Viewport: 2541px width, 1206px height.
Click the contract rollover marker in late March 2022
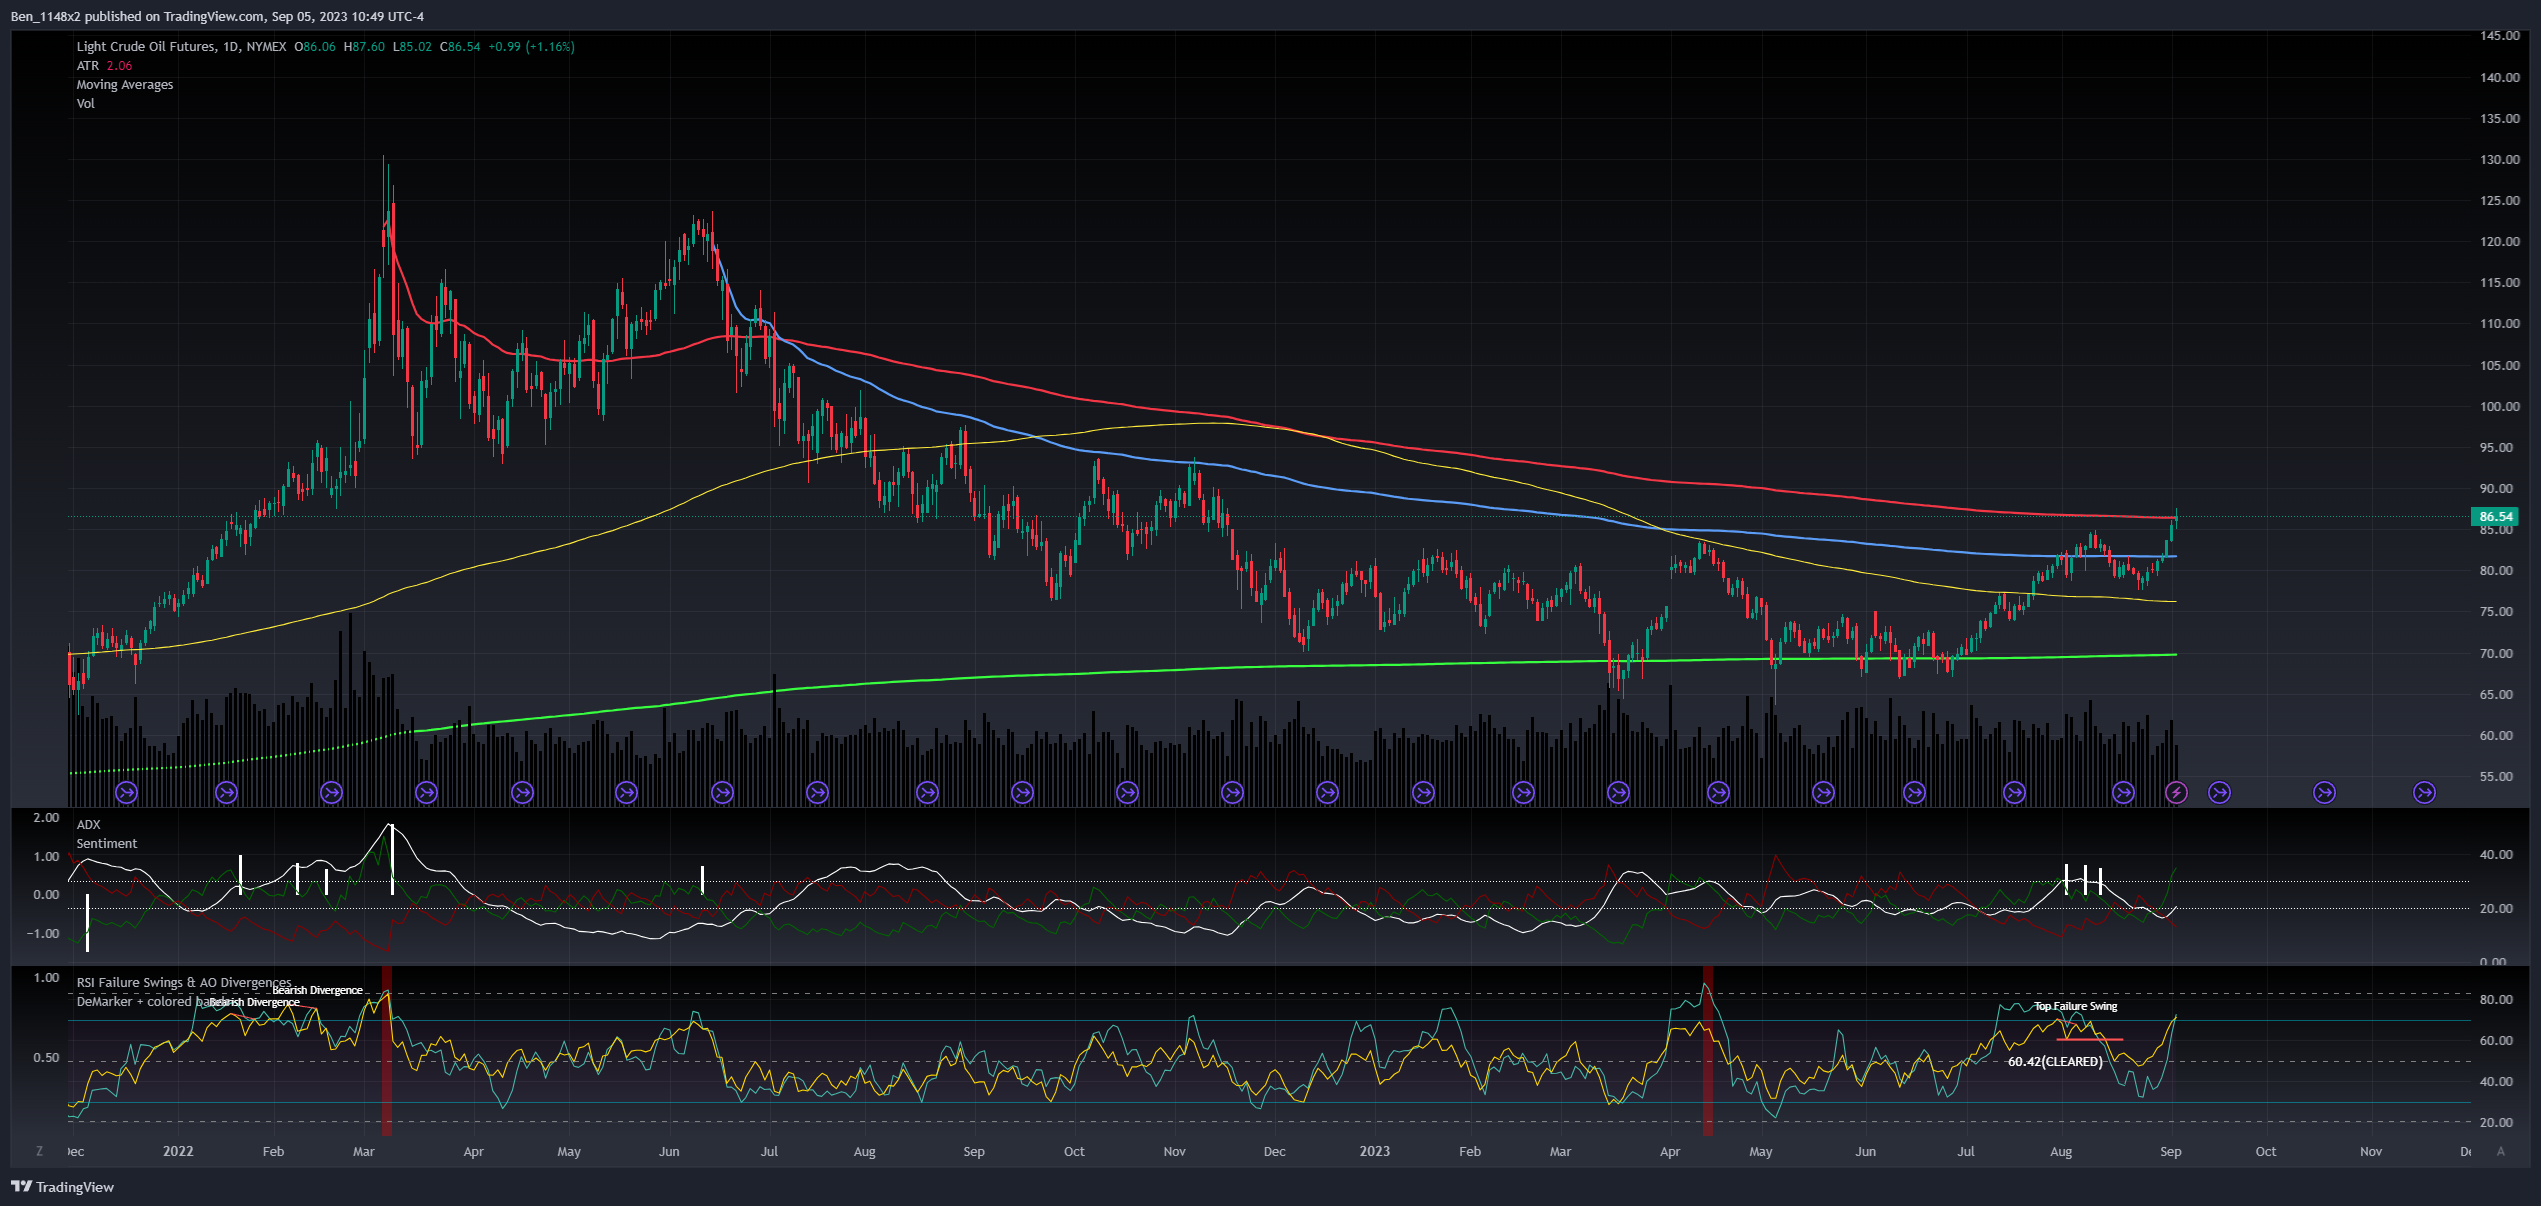[x=426, y=793]
